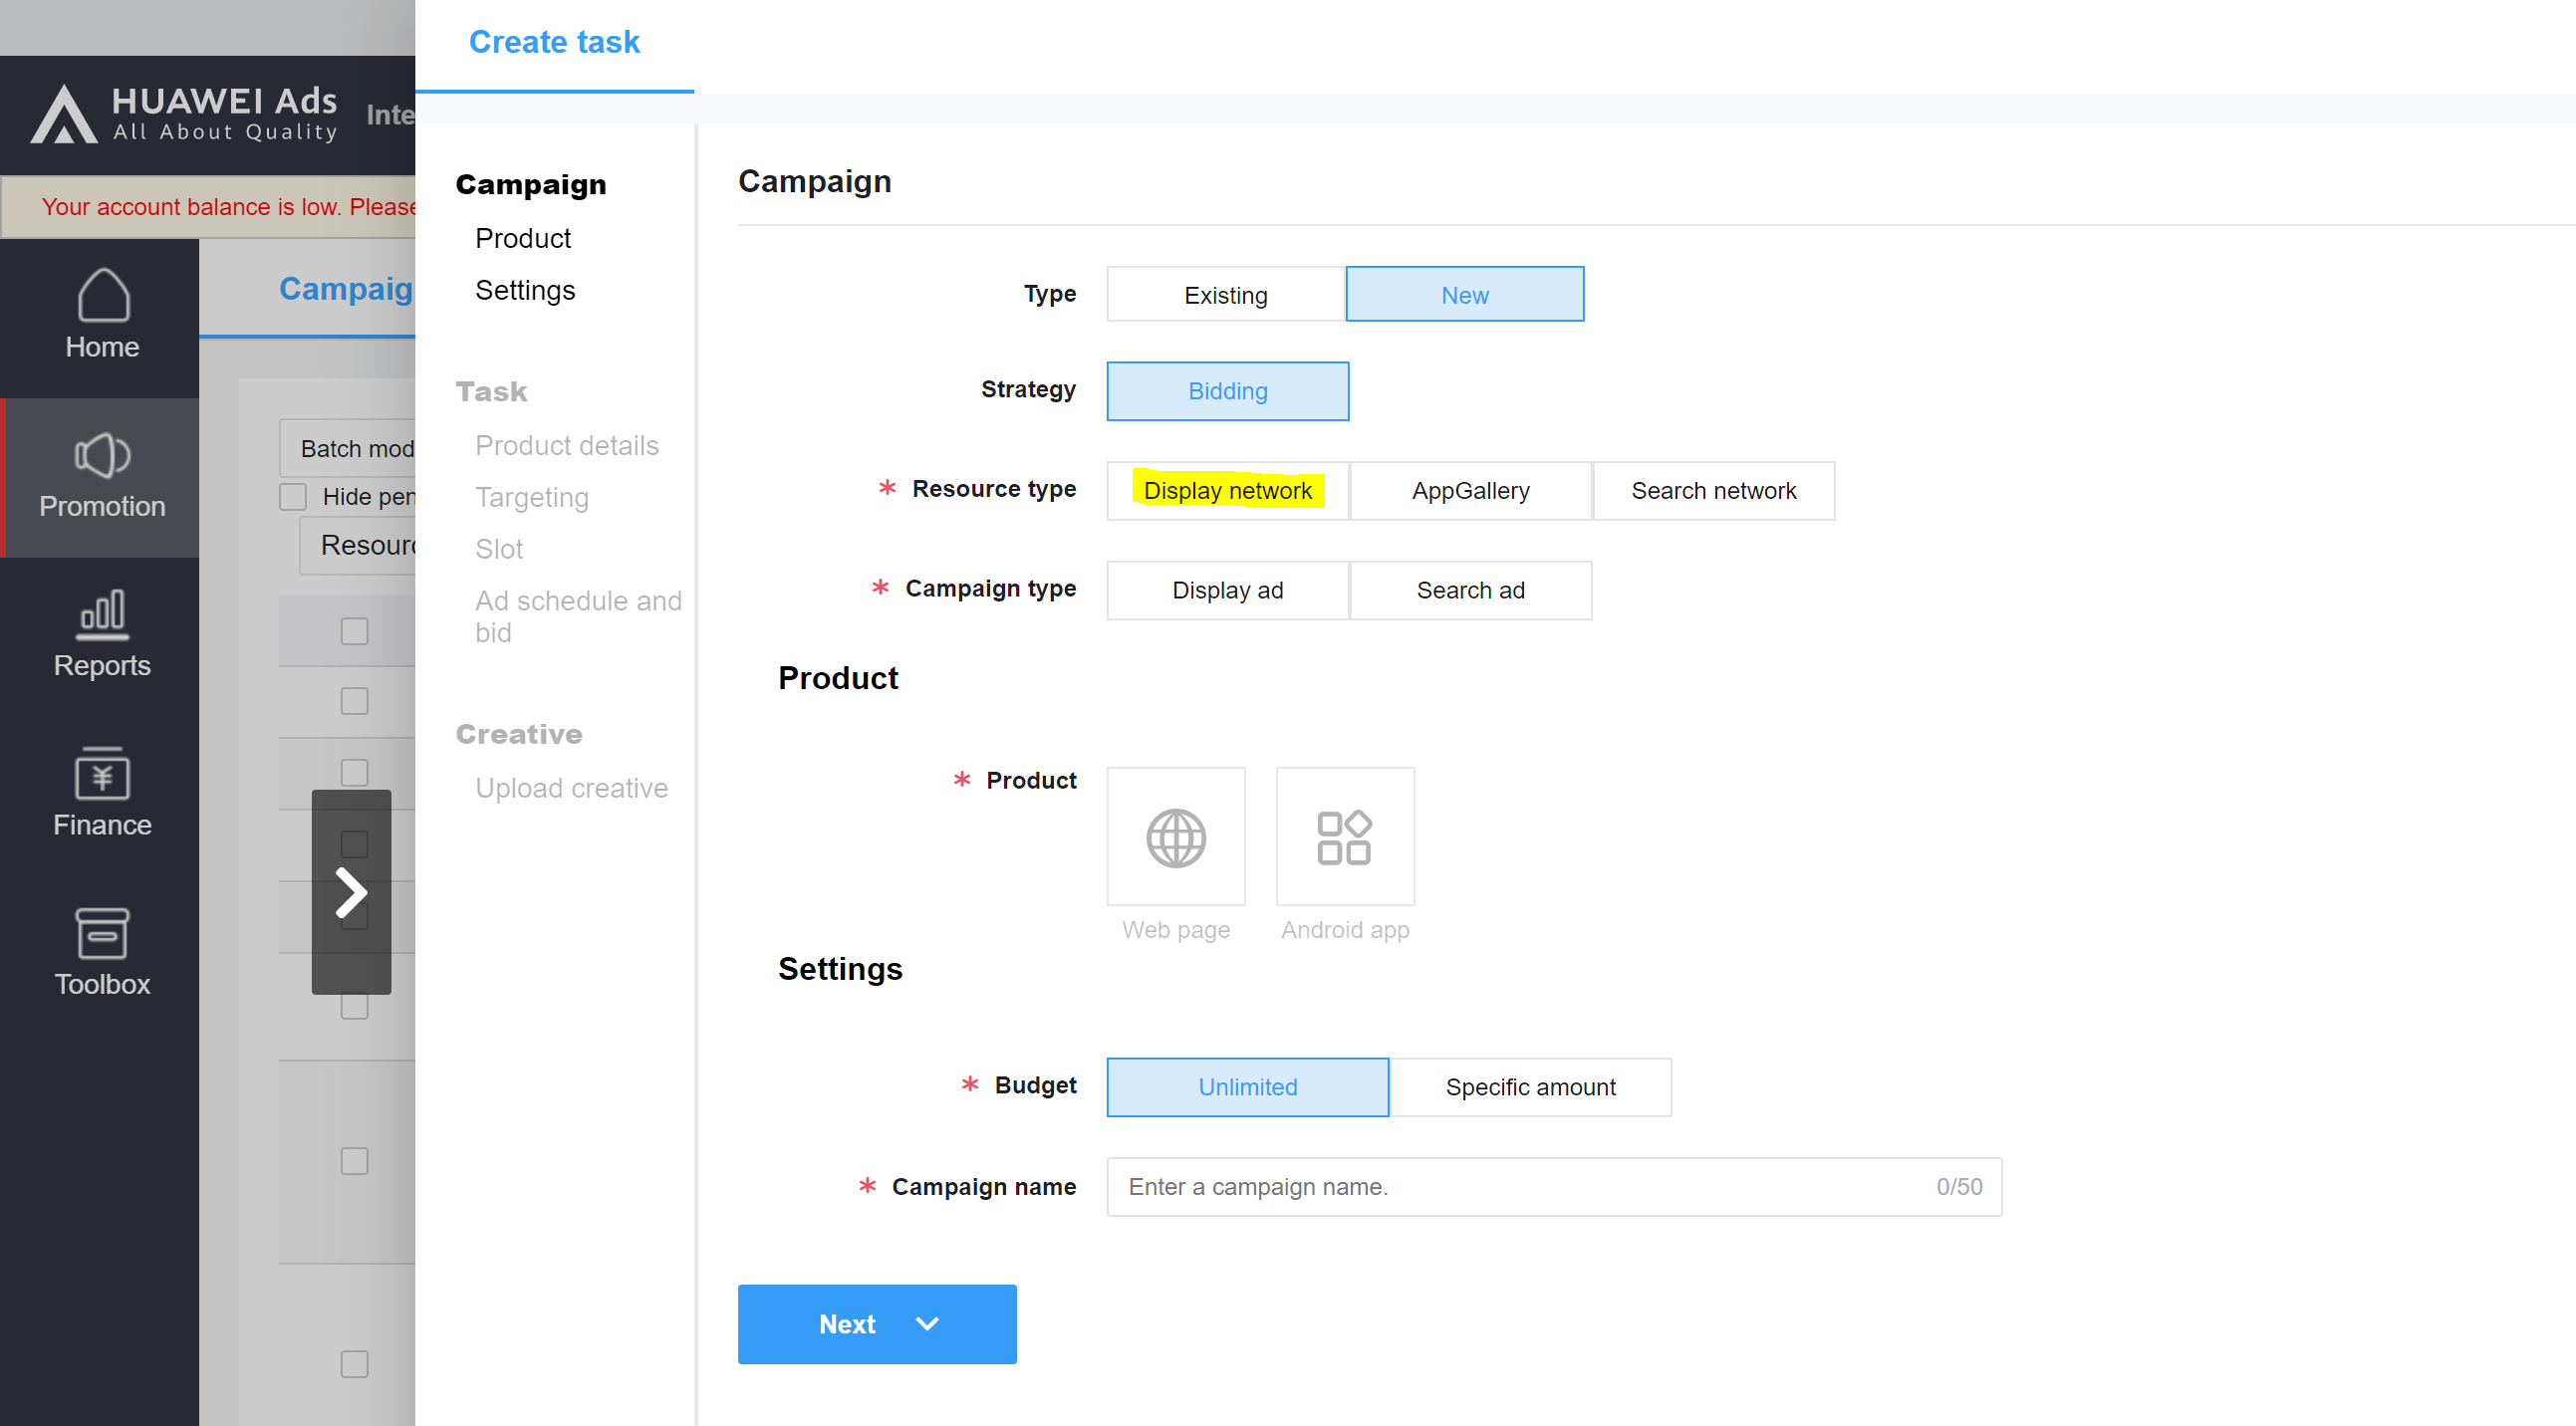Select AppGallery resource type

pyautogui.click(x=1470, y=491)
